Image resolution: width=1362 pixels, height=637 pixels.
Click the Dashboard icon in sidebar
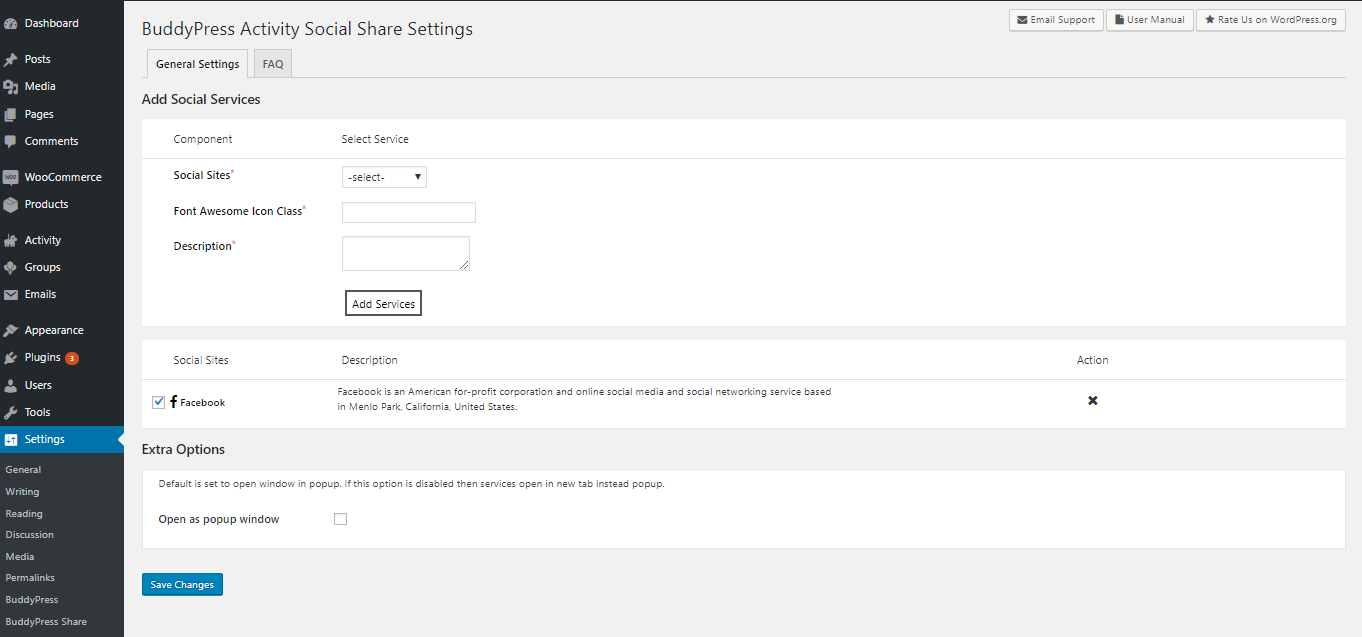(x=11, y=23)
